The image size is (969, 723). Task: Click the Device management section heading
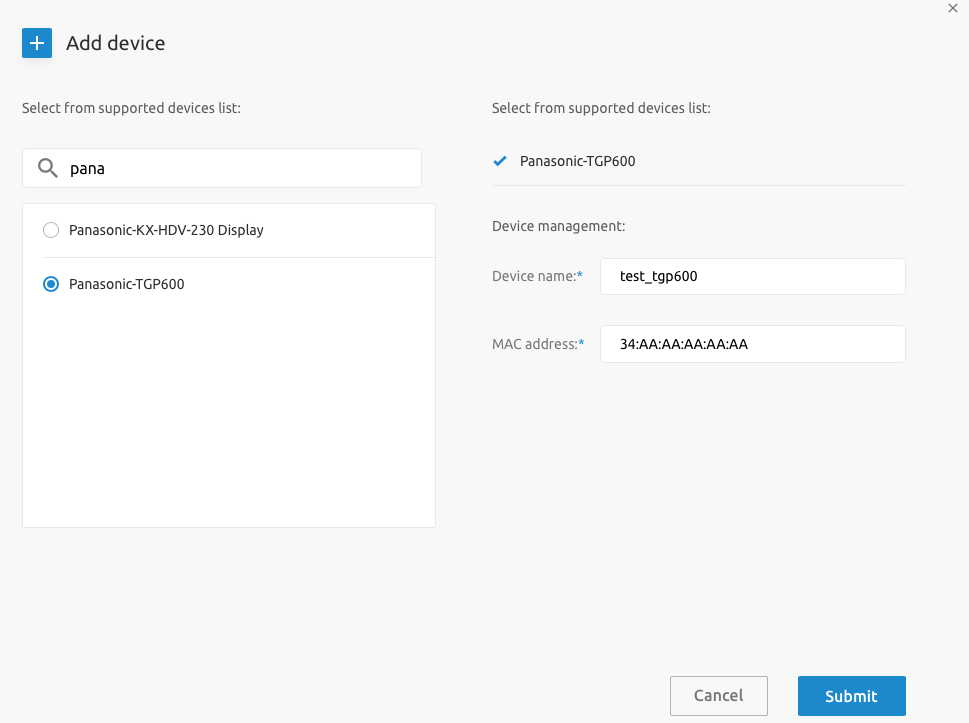[559, 226]
